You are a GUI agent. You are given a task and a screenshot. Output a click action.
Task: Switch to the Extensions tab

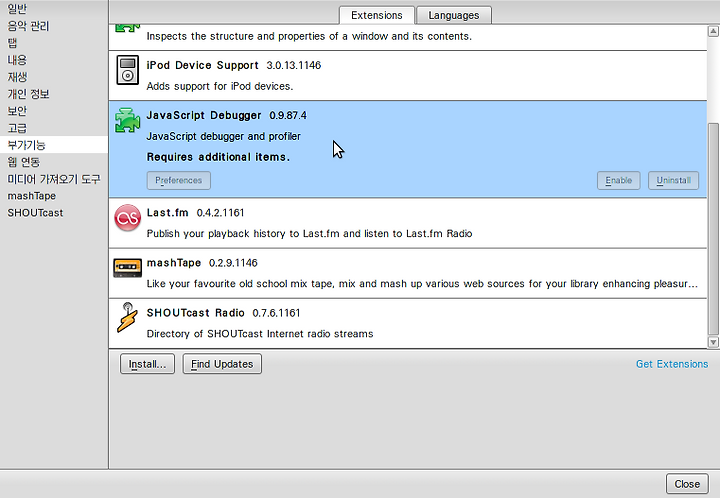click(x=377, y=15)
